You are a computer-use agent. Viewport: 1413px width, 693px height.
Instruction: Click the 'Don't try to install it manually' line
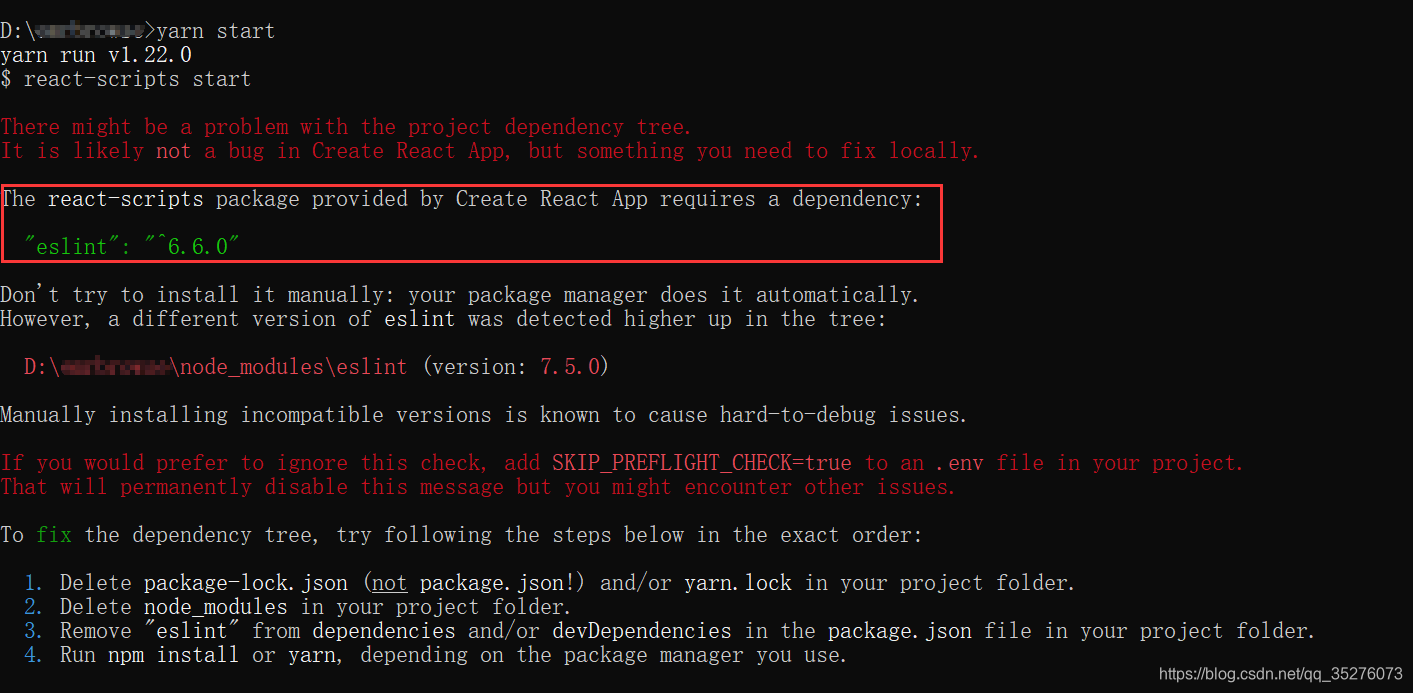[x=460, y=295]
